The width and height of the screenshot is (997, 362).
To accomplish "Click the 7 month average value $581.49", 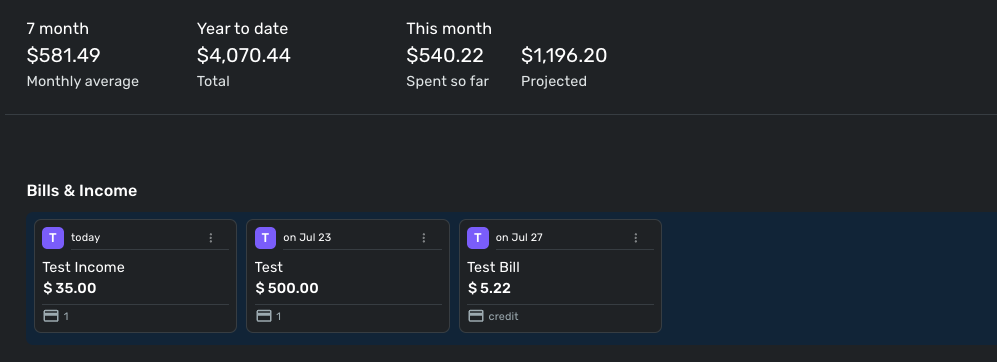I will (x=64, y=55).
